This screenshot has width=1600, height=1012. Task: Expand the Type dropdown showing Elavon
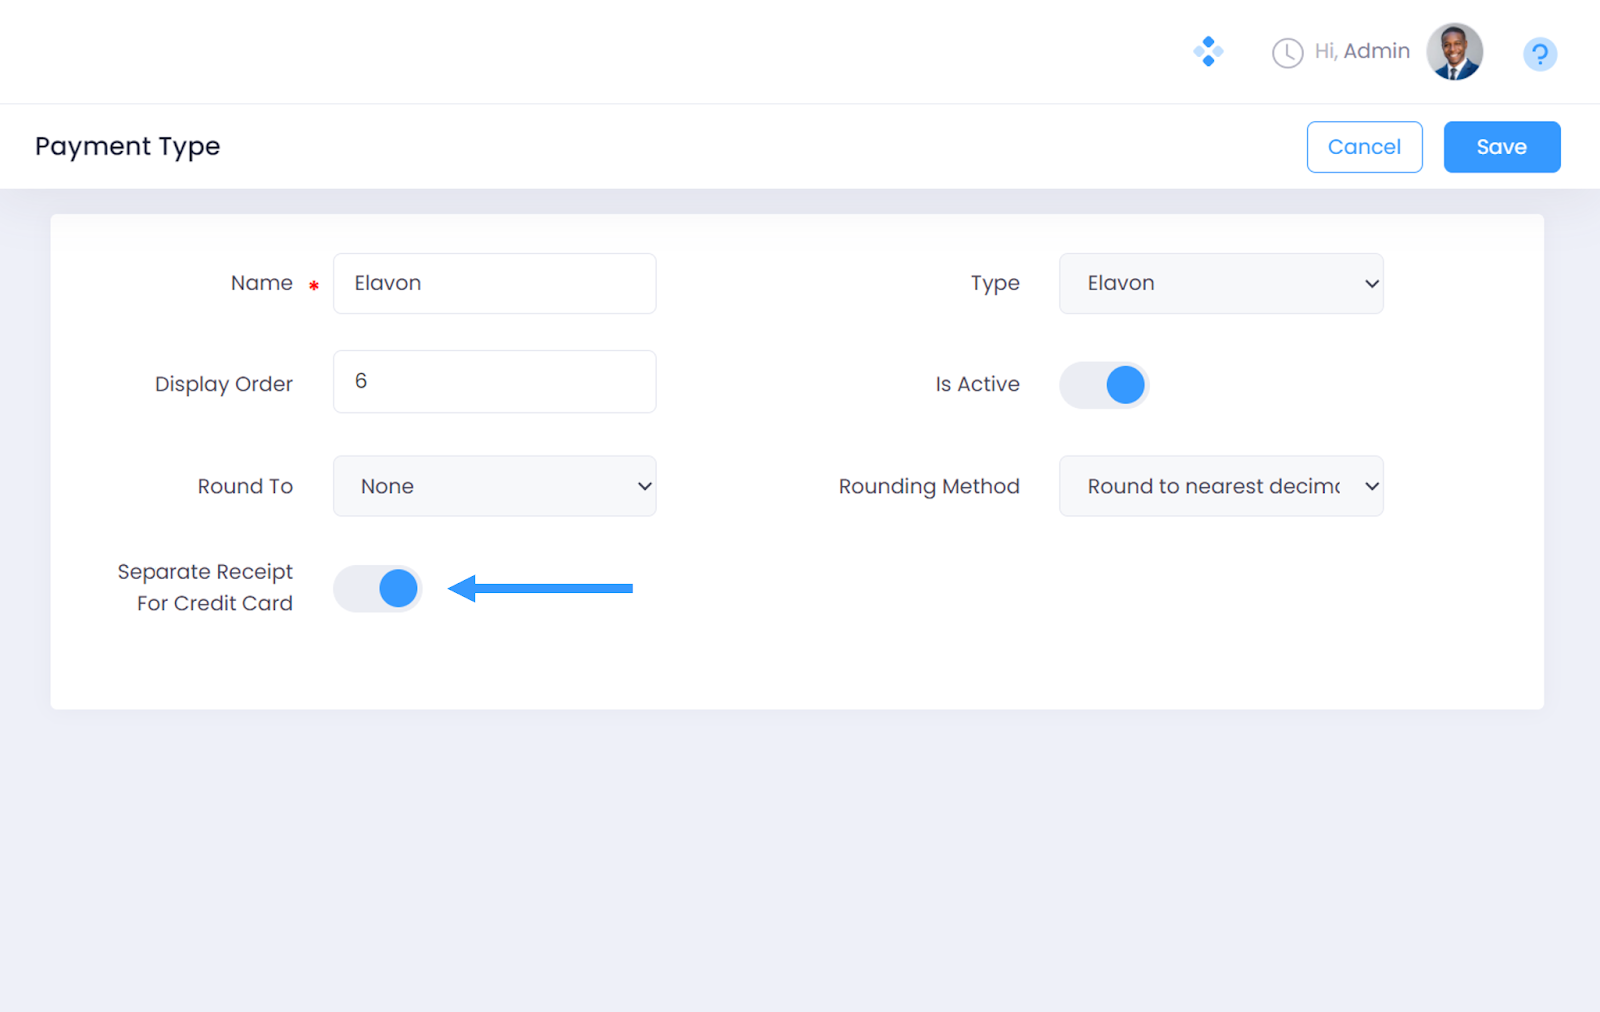[1221, 284]
